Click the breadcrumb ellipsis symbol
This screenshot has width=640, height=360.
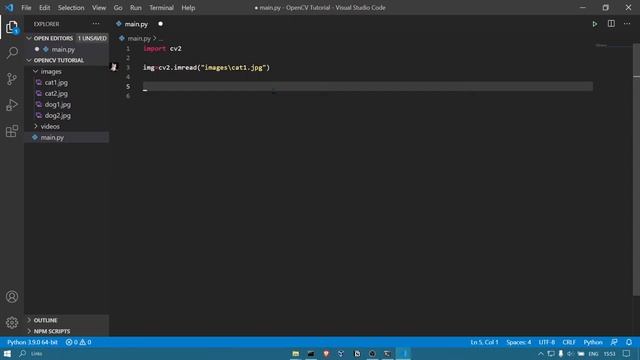pos(161,39)
